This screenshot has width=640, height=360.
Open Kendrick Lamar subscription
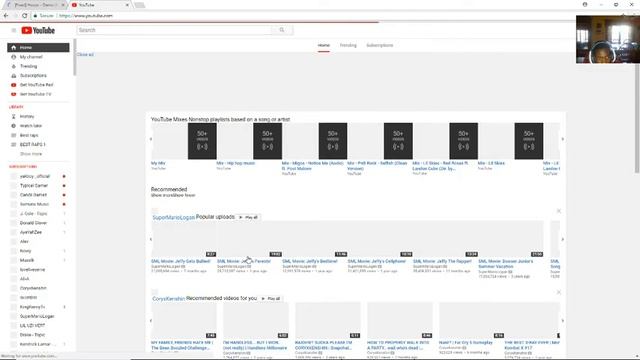click(38, 344)
